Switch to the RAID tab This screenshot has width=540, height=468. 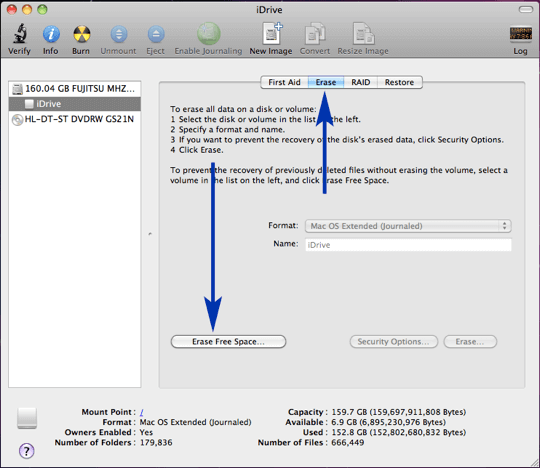(x=361, y=82)
